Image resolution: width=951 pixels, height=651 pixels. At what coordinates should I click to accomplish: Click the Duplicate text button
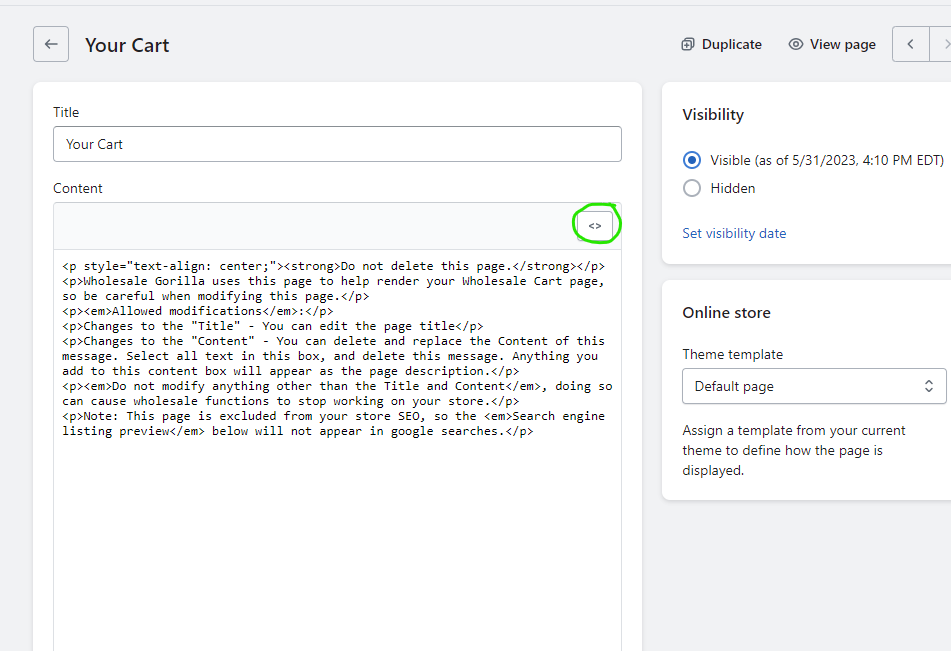(x=731, y=44)
